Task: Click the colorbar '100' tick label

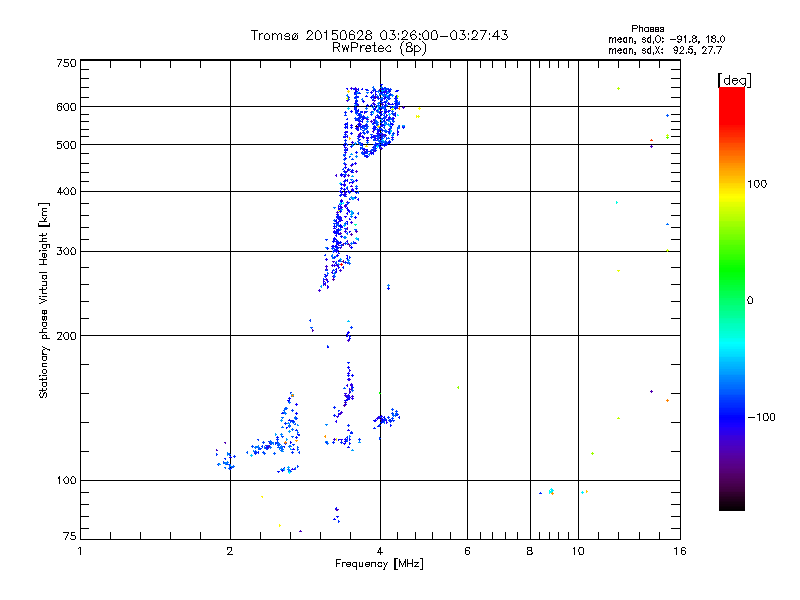Action: coord(757,184)
